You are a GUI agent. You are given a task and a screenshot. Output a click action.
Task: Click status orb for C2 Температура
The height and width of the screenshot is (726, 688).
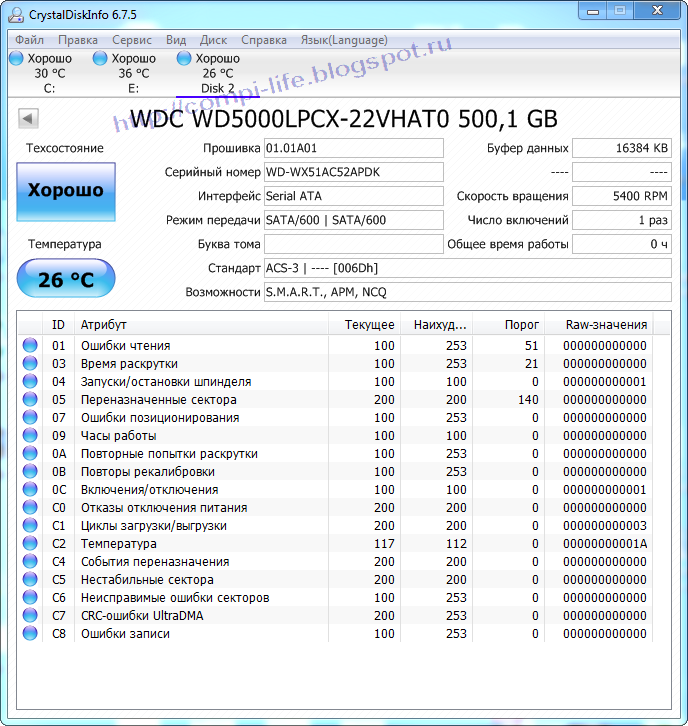point(30,544)
